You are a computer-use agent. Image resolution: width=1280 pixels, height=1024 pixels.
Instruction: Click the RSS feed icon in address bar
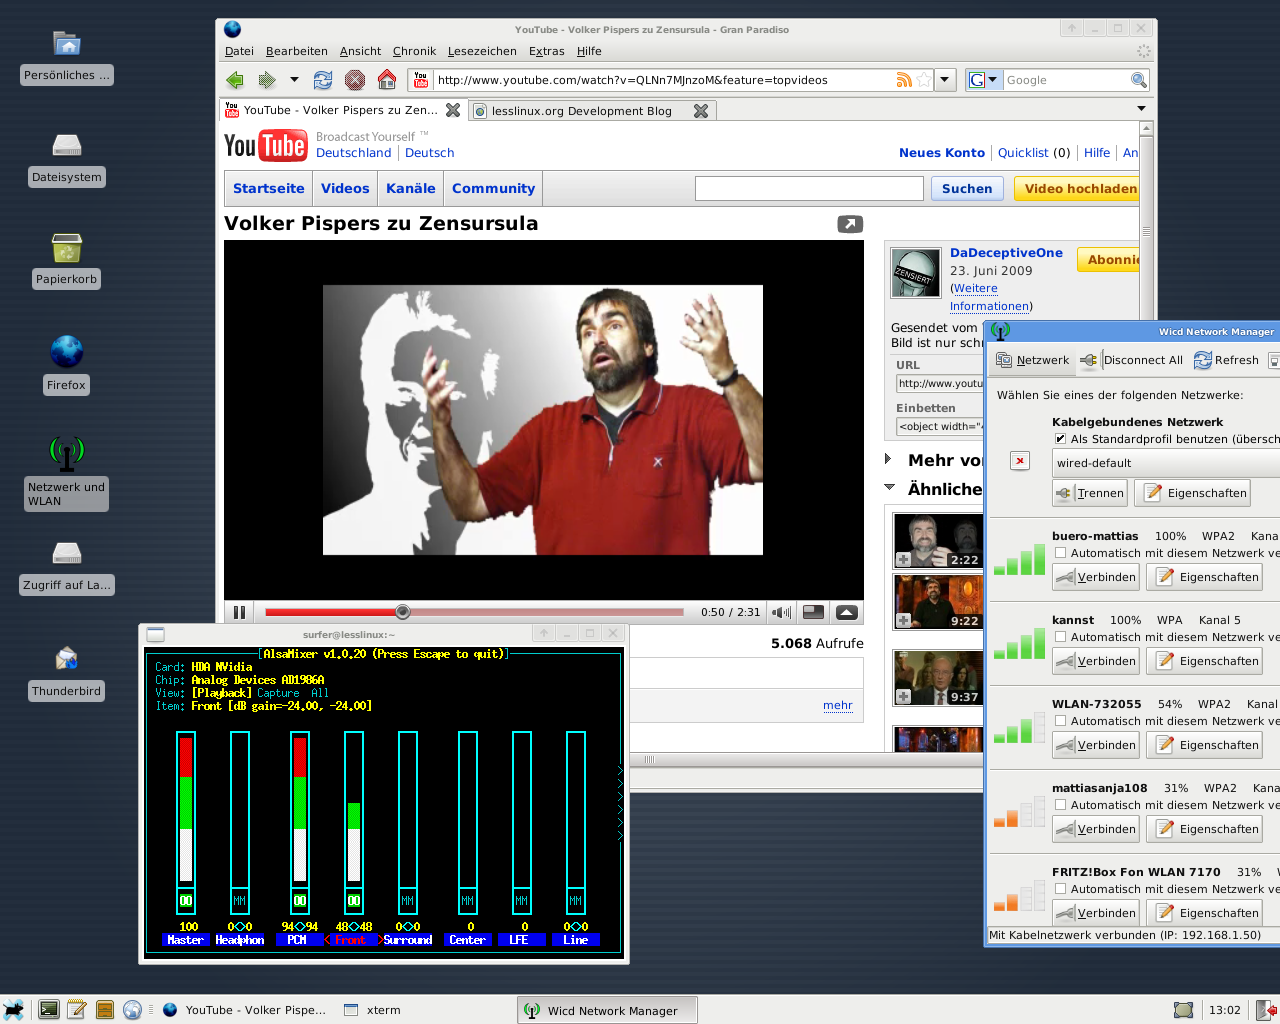click(x=904, y=80)
